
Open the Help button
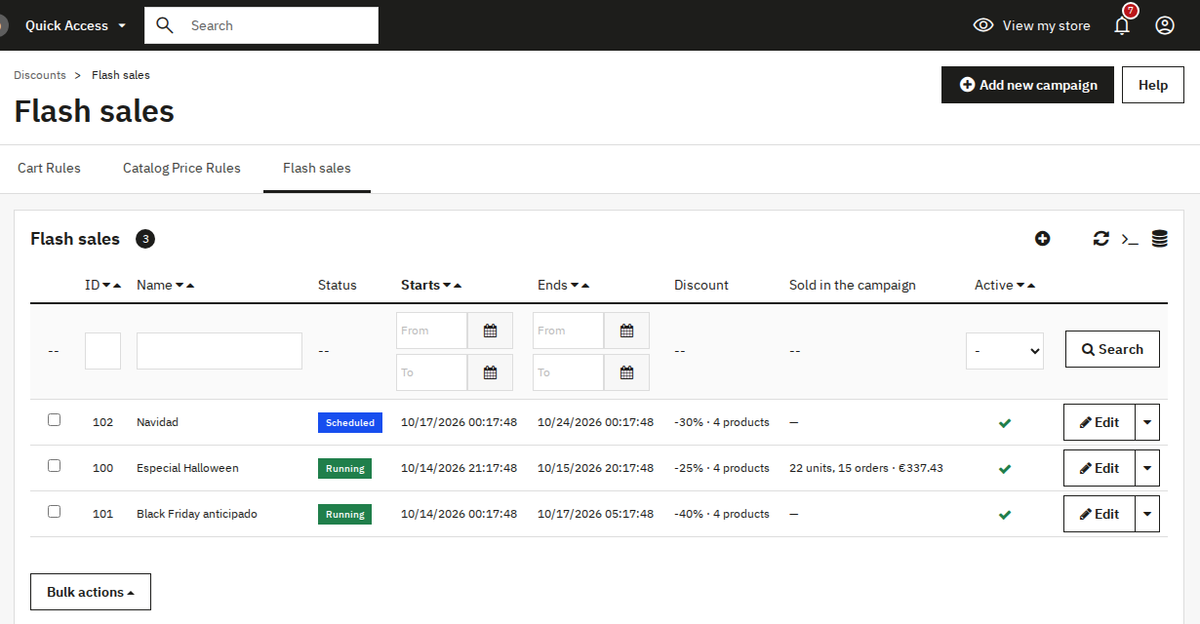tap(1153, 85)
